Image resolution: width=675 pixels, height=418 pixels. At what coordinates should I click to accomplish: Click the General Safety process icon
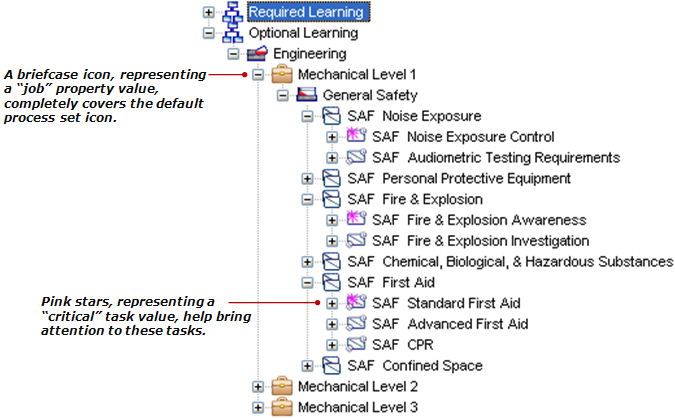point(308,96)
